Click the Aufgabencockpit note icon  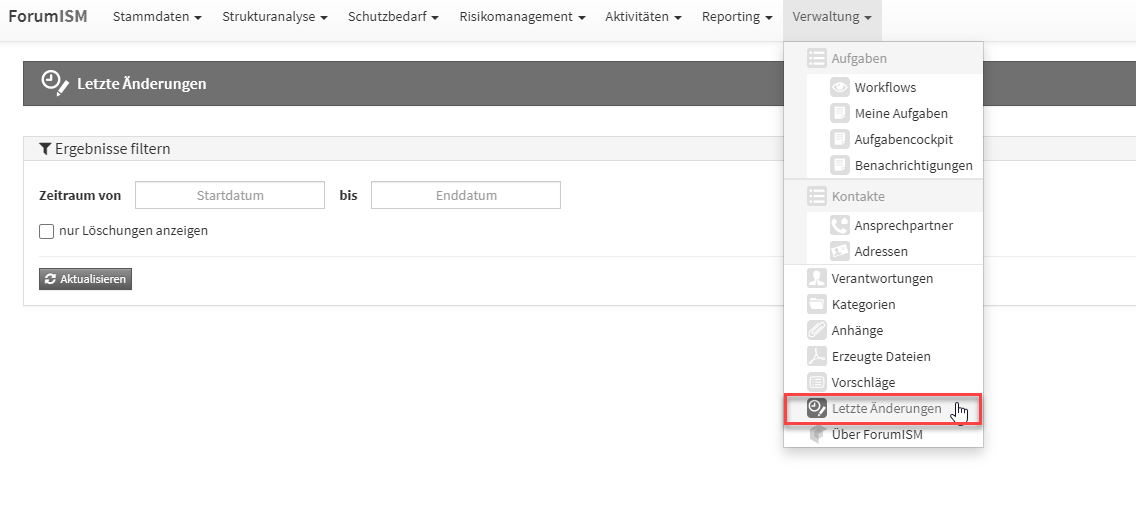pos(840,139)
